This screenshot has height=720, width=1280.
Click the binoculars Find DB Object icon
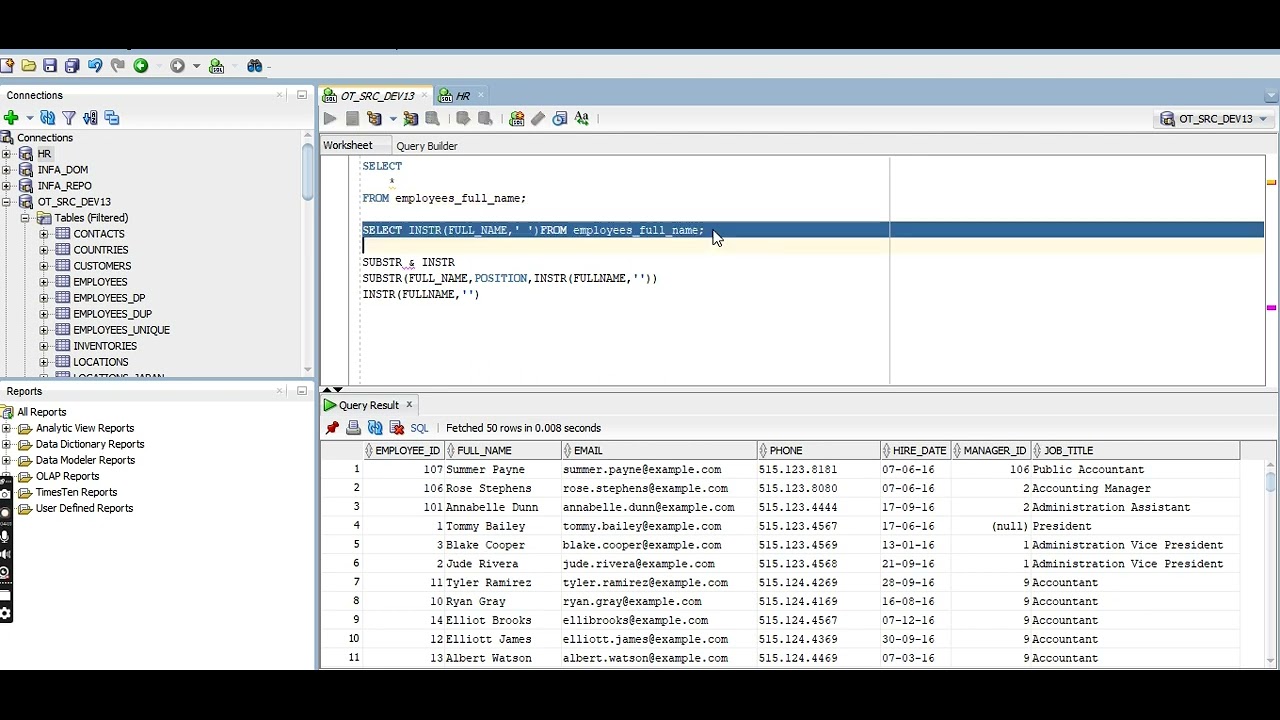pos(255,66)
